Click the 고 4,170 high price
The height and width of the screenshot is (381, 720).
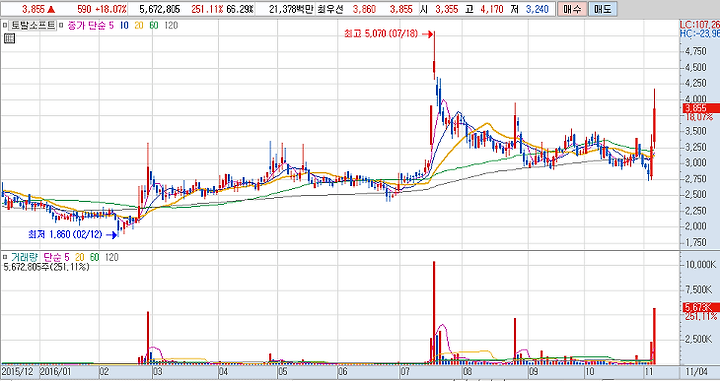pyautogui.click(x=484, y=9)
